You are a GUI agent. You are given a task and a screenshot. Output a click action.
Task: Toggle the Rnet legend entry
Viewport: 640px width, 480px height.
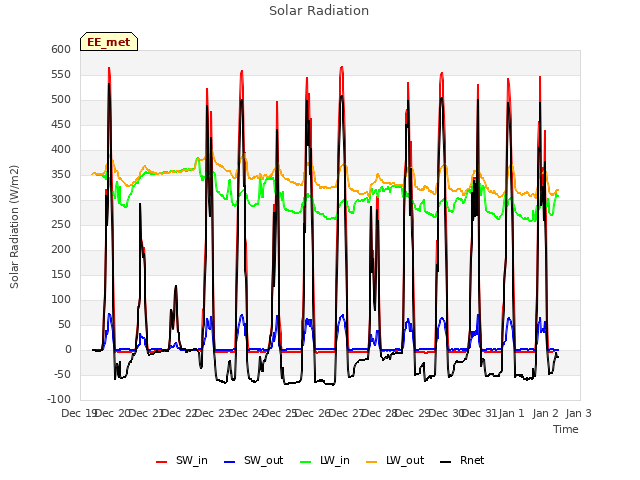click(x=462, y=460)
